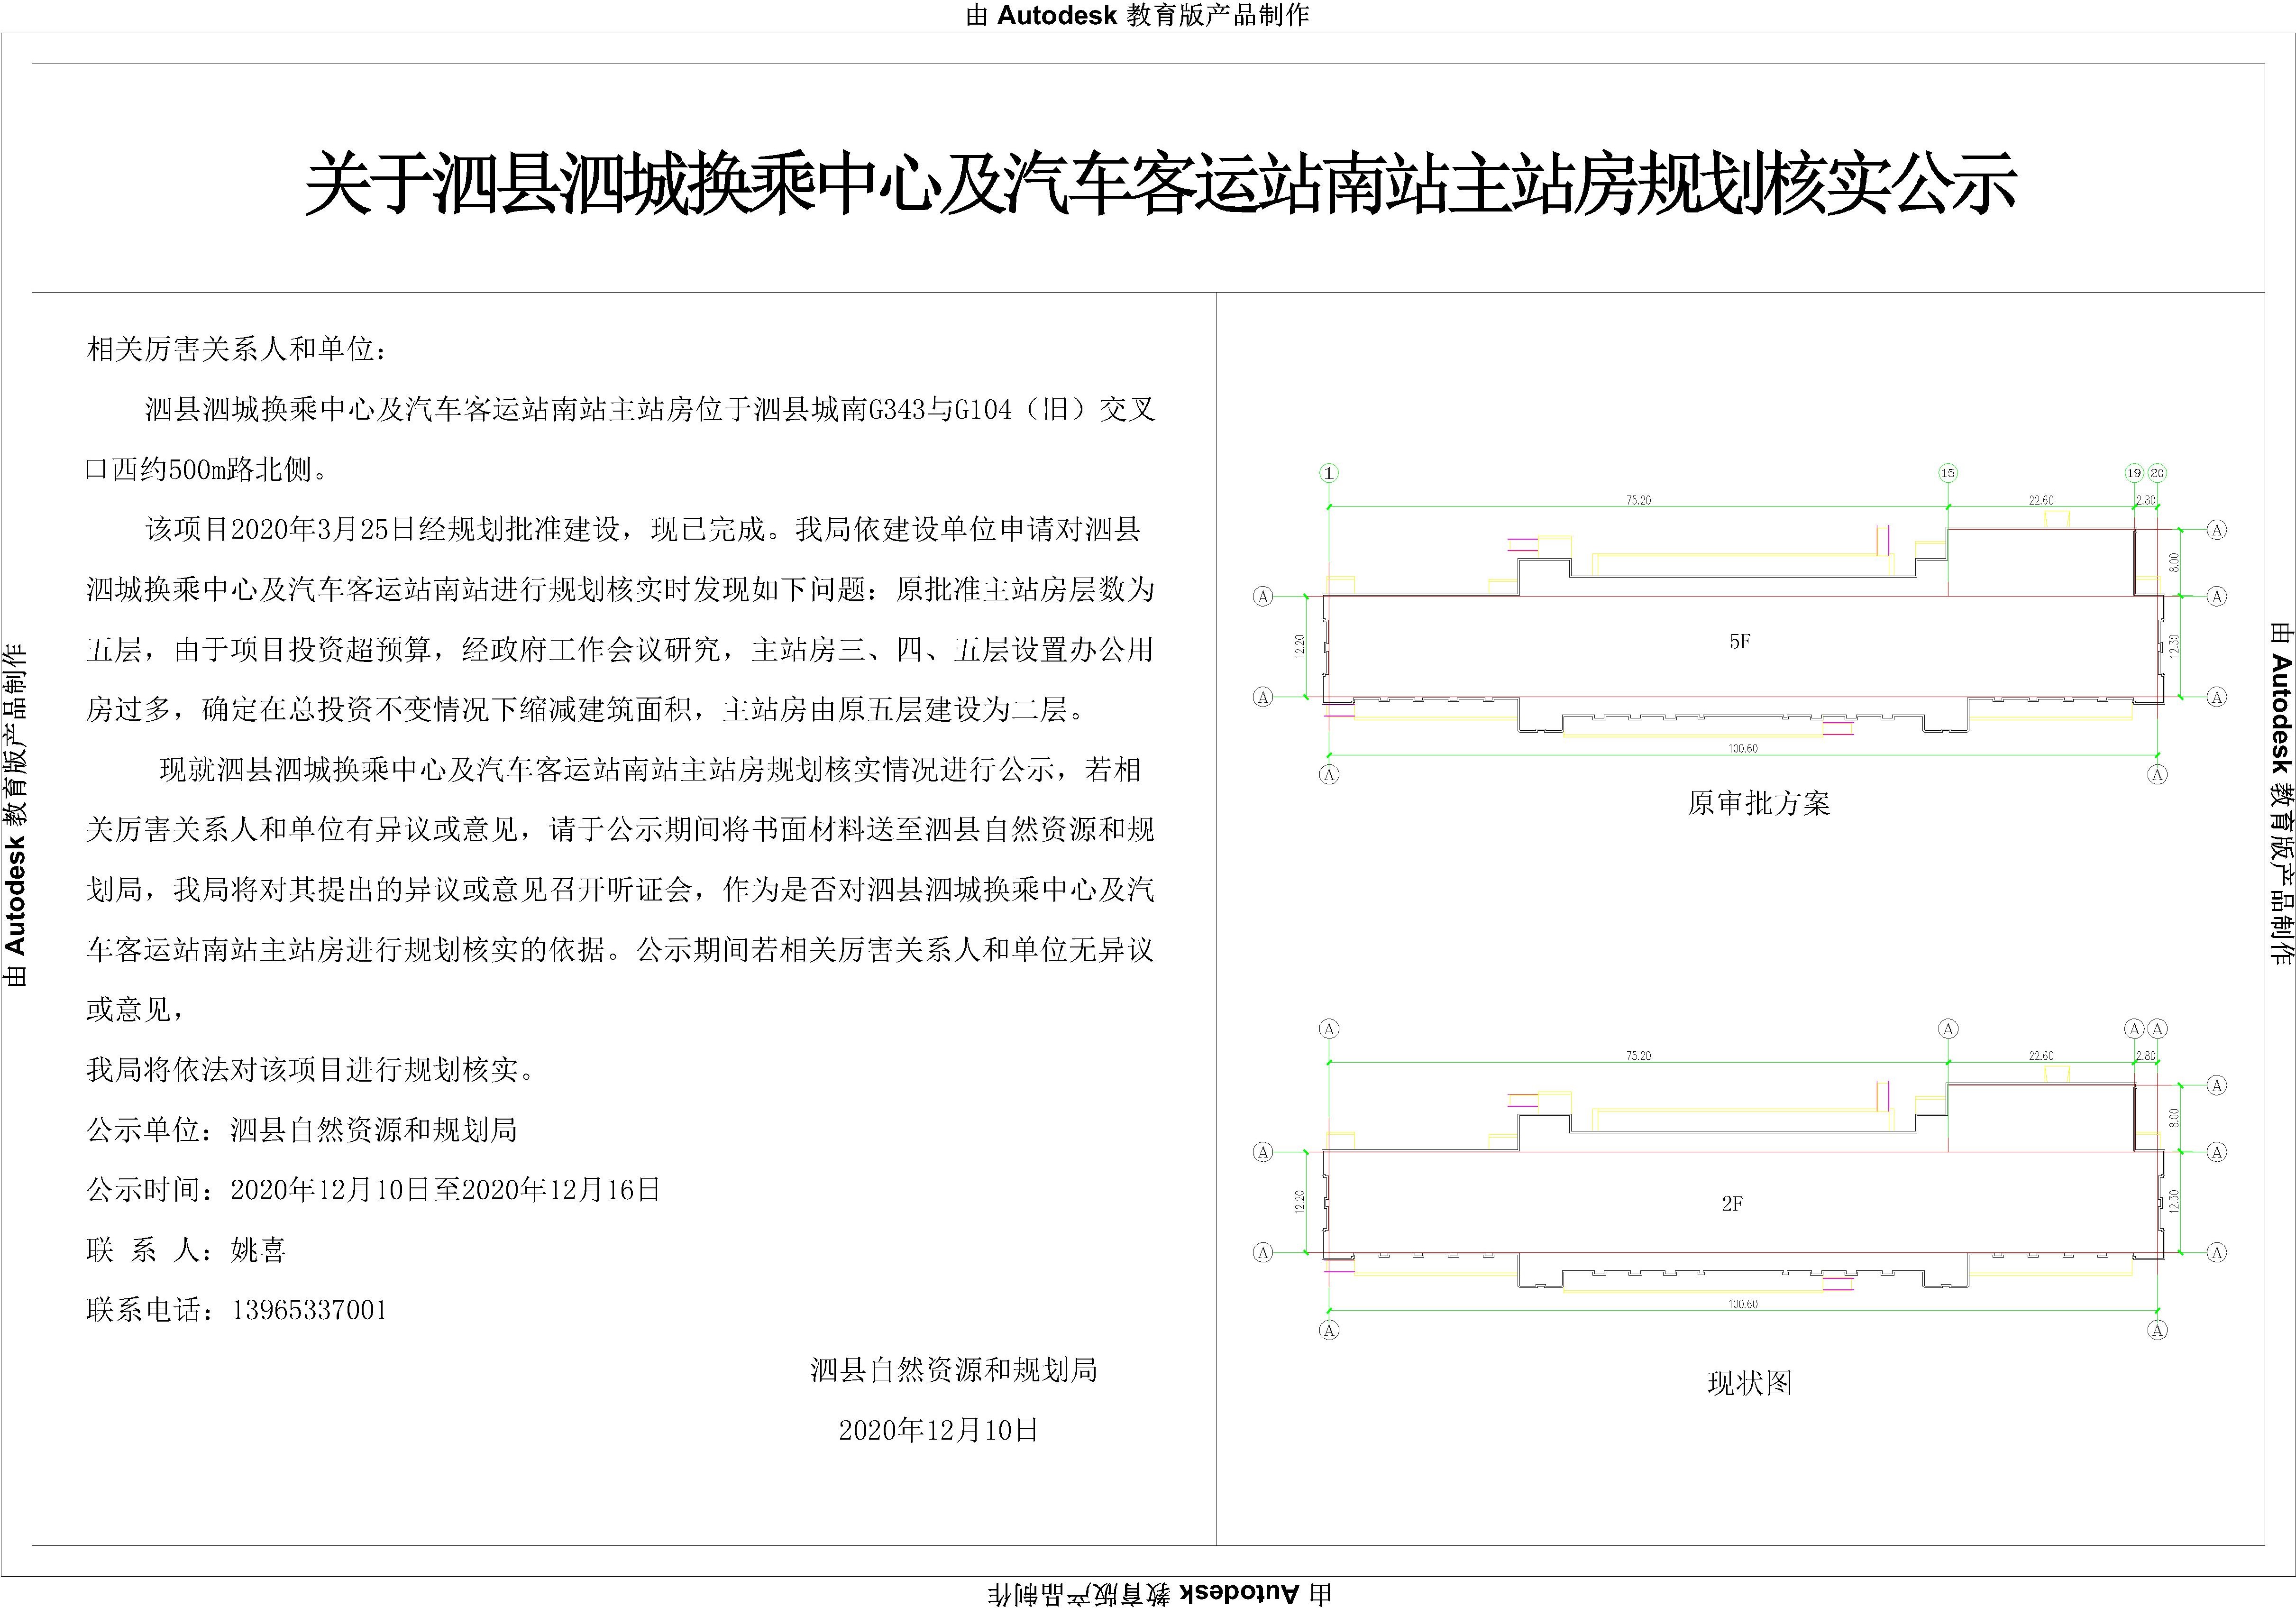Click the title 关于泗县泗城换乘中心…规划核实公示
2296x1608 pixels.
(1160, 183)
